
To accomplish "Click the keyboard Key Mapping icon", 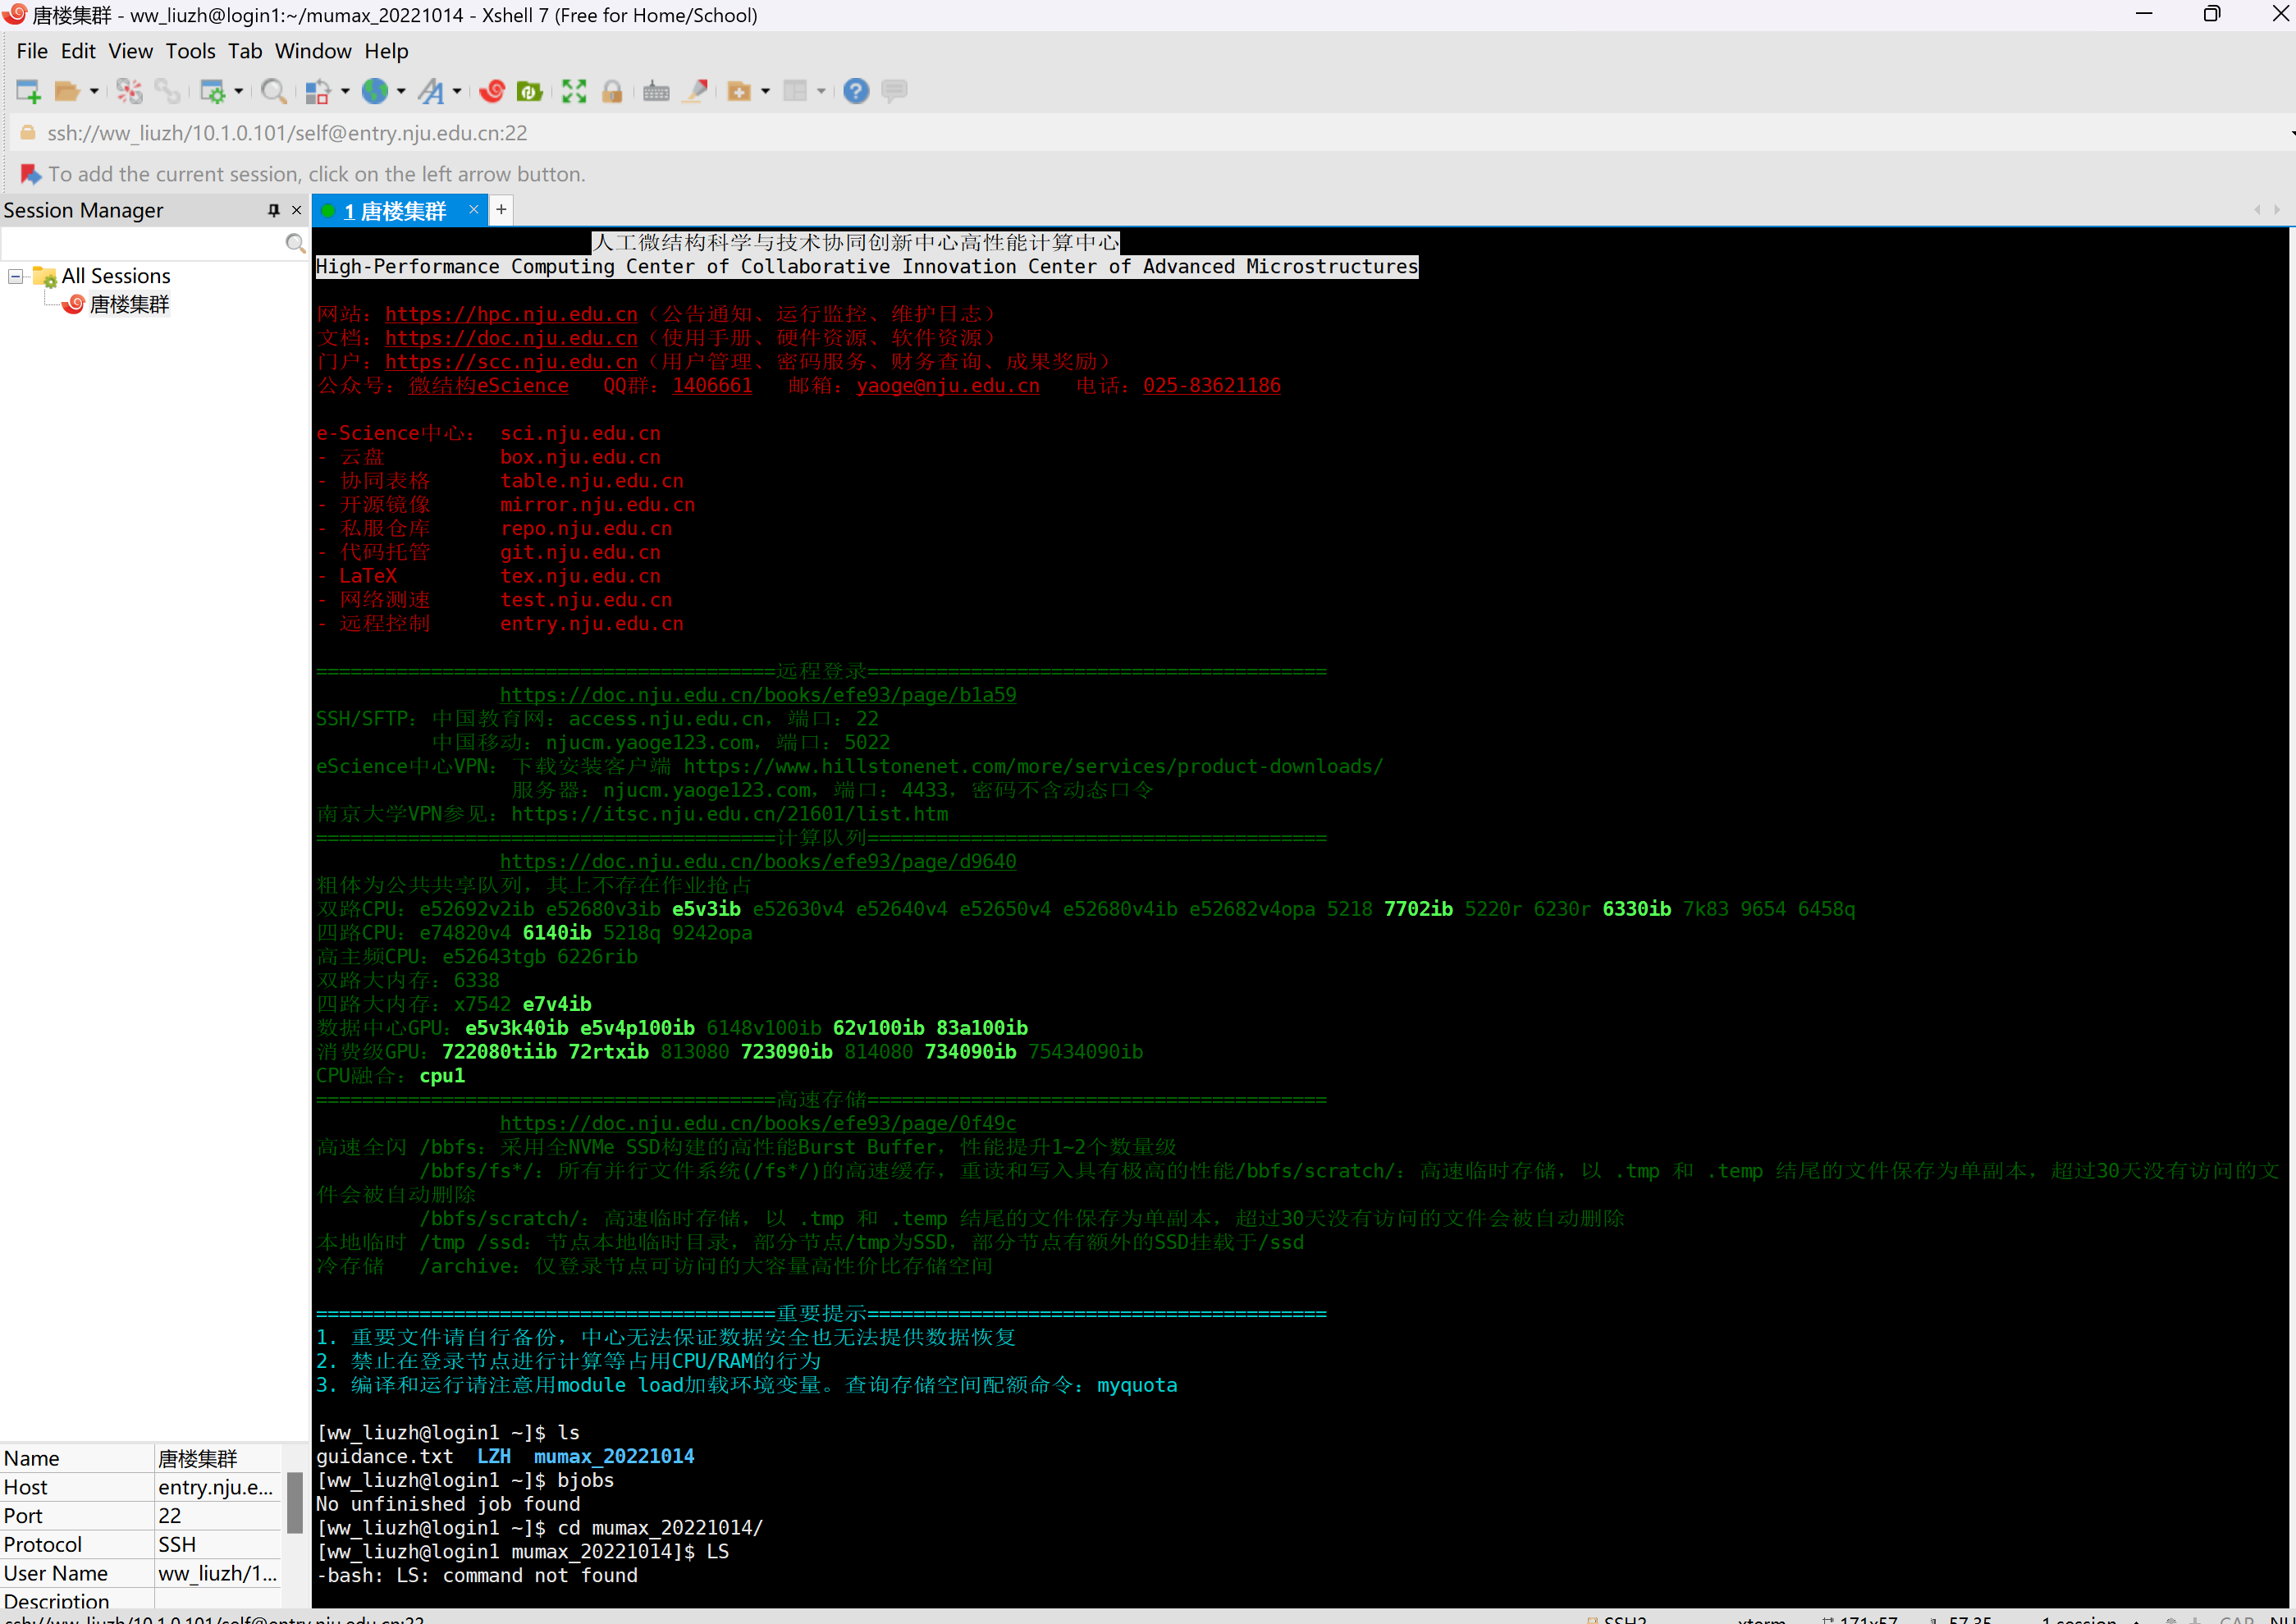I will point(656,91).
